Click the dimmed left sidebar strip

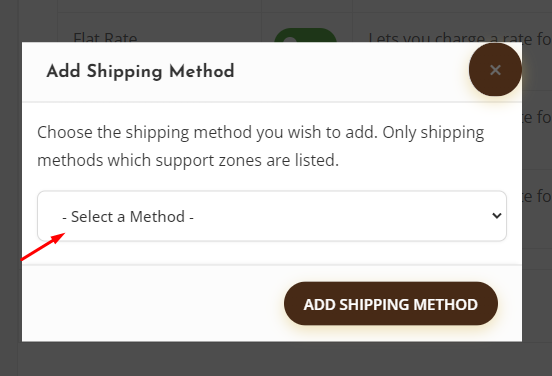click(9, 188)
